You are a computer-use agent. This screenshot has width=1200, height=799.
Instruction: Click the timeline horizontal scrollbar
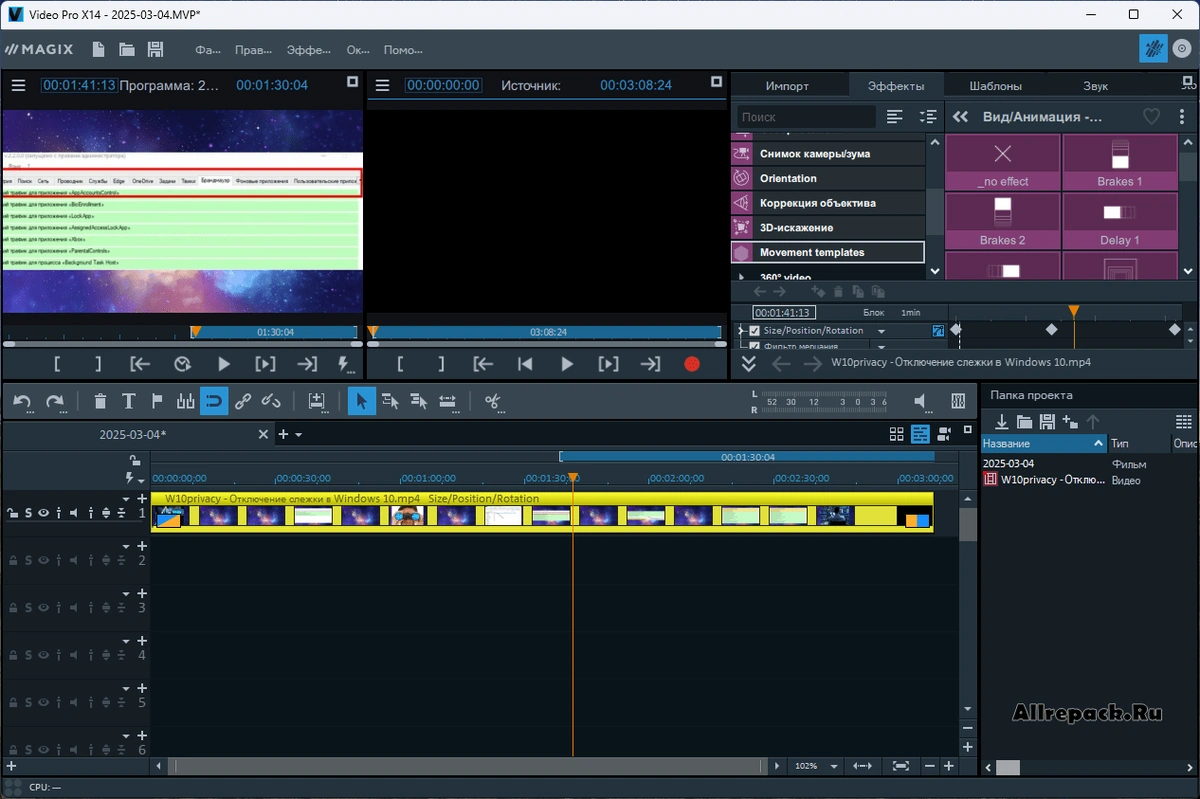click(x=466, y=766)
